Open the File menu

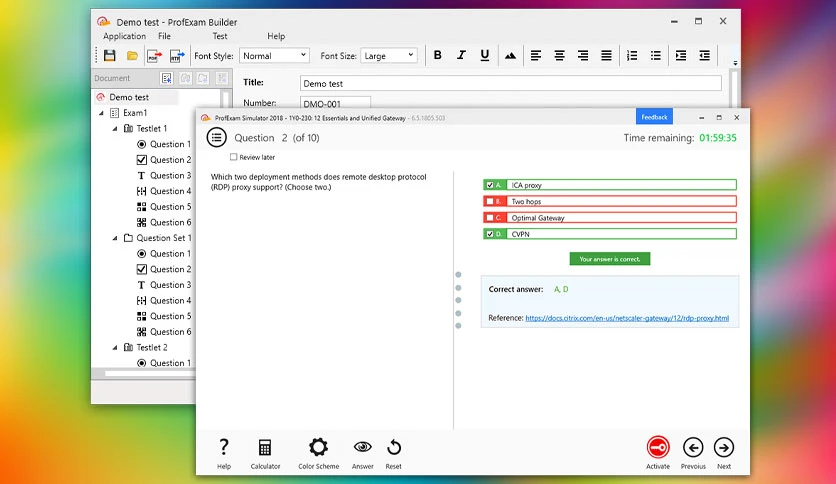pyautogui.click(x=164, y=36)
